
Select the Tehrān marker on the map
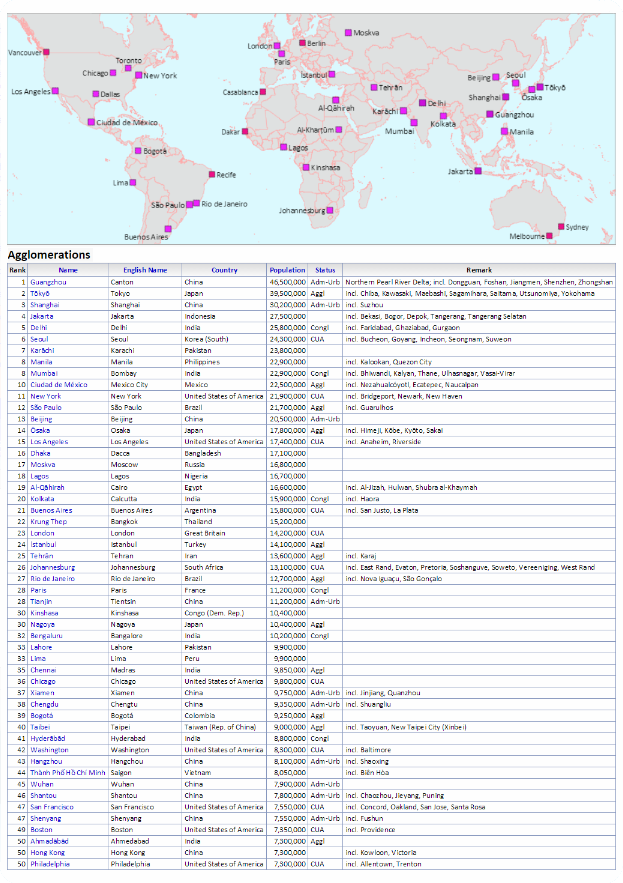coord(373,87)
